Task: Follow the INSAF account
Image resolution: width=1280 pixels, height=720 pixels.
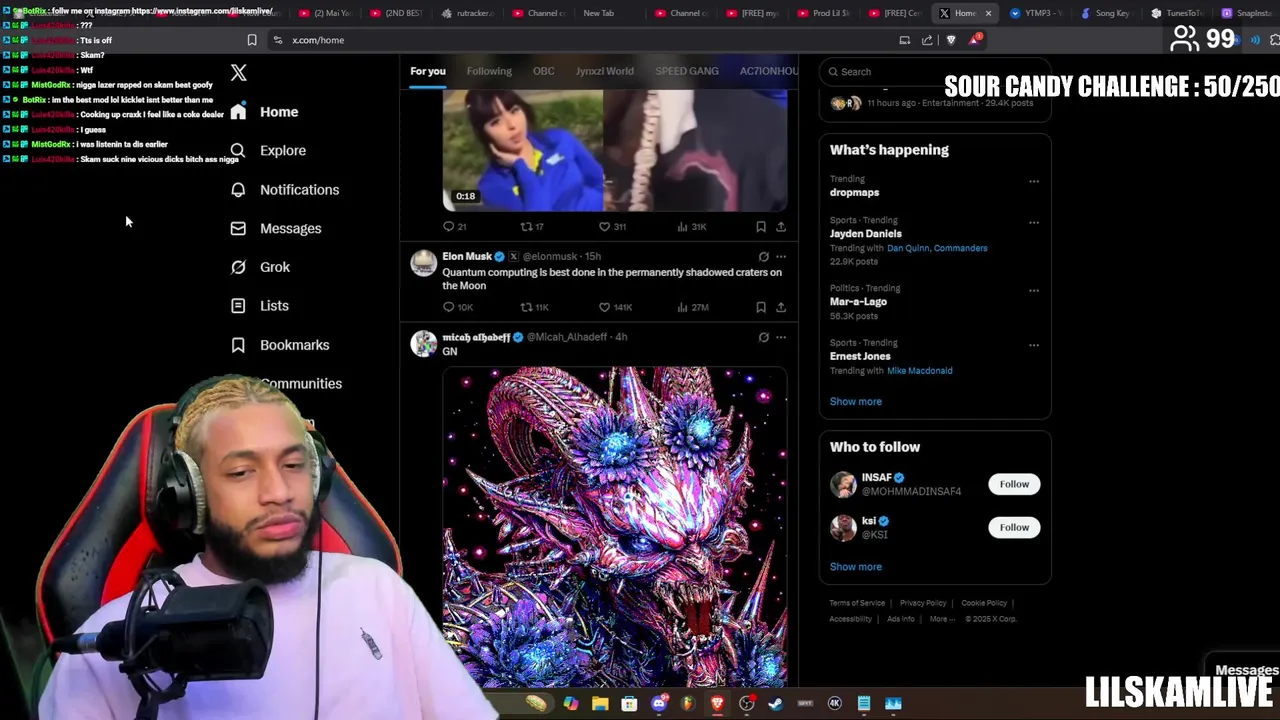Action: coord(1014,484)
